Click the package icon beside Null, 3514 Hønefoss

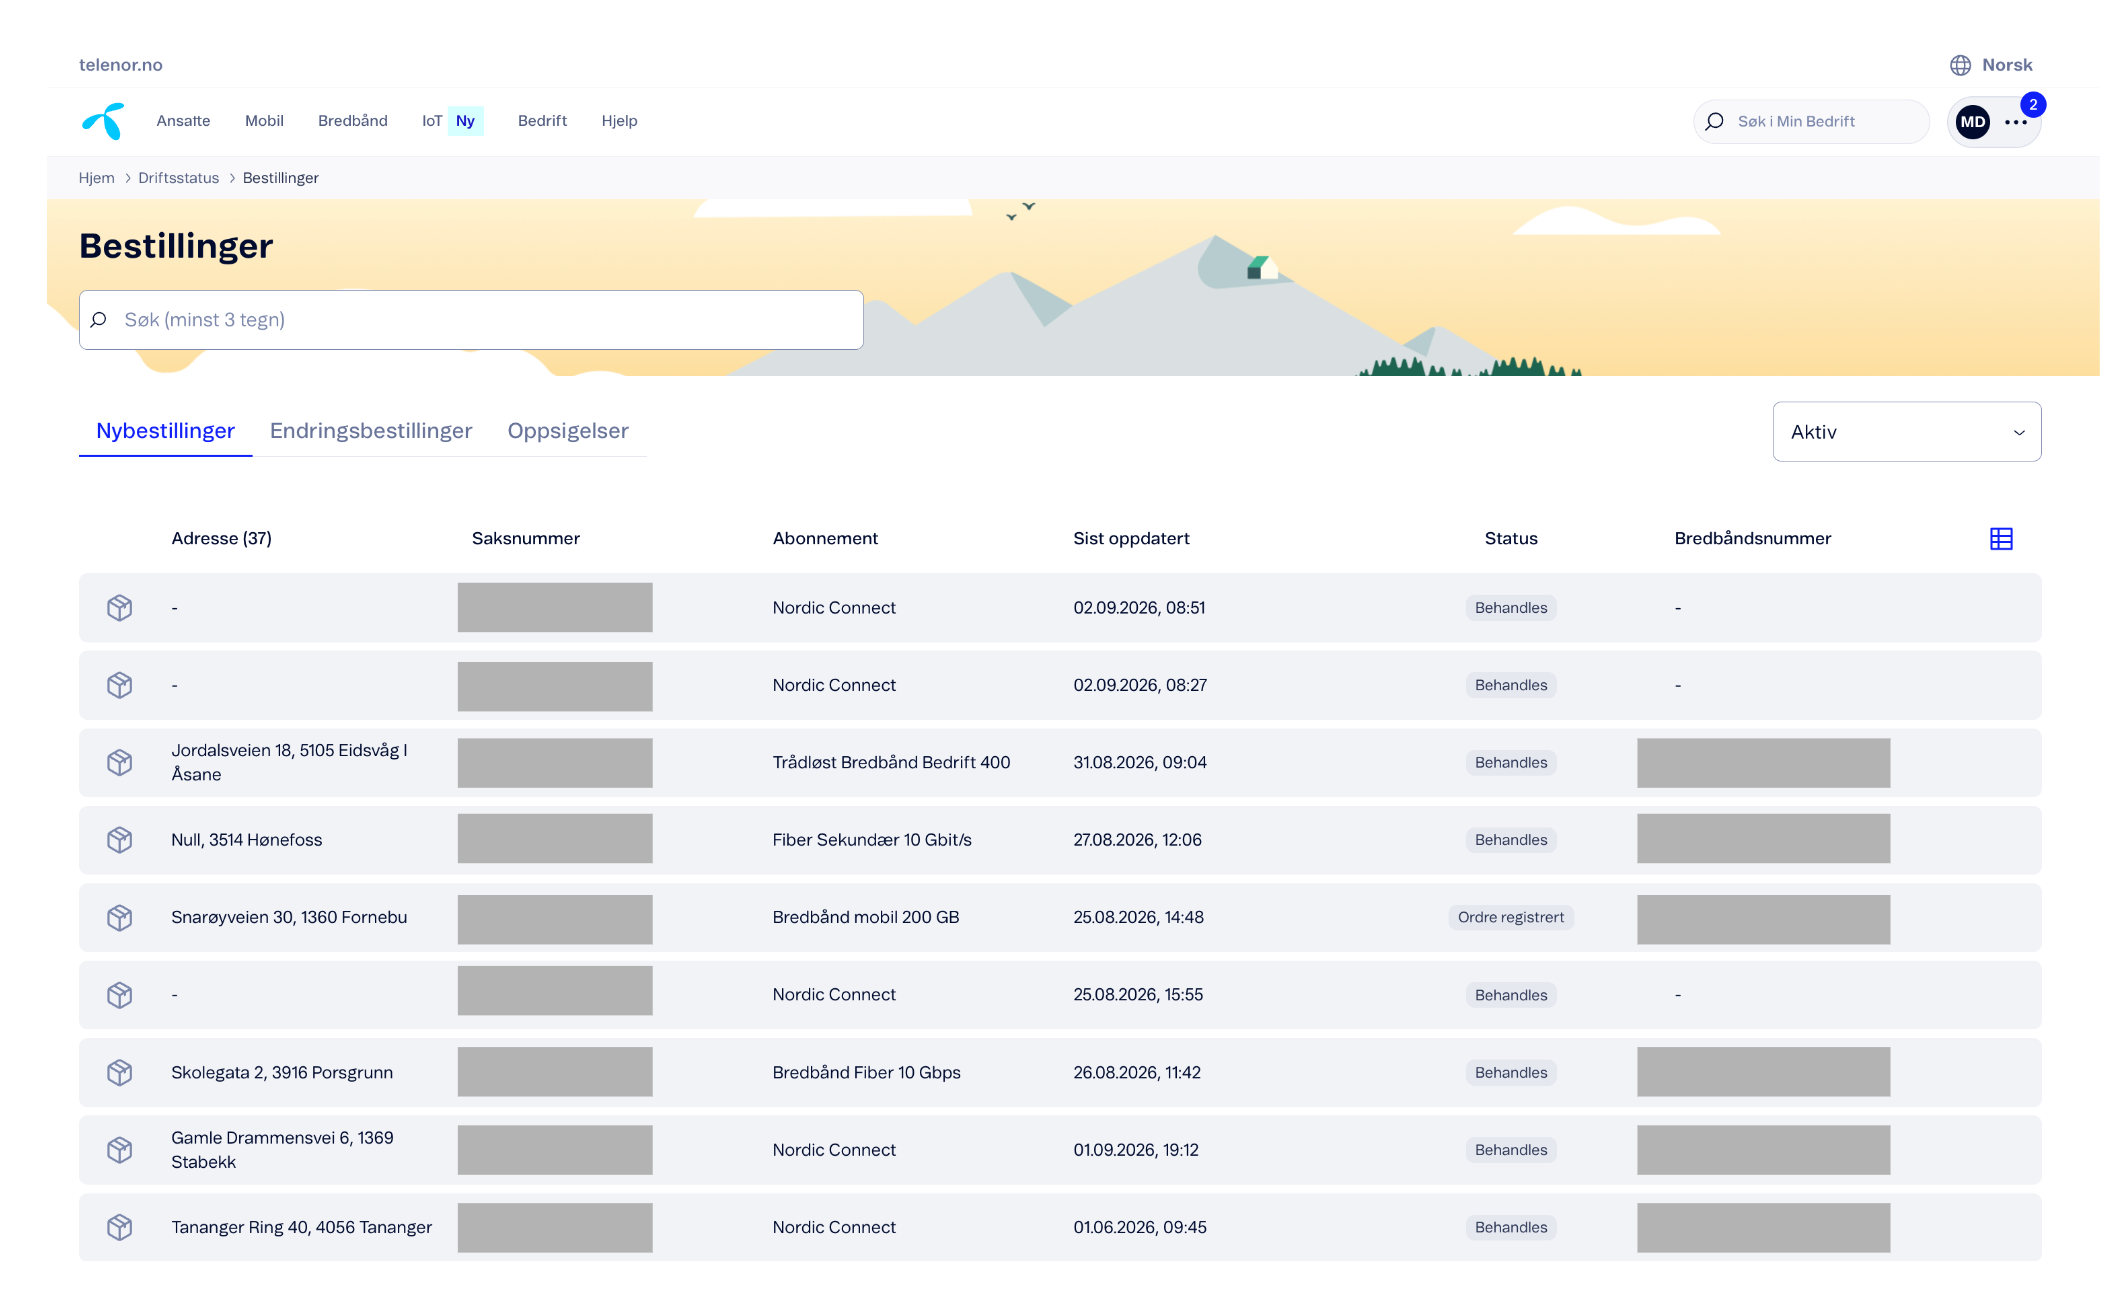click(x=120, y=840)
